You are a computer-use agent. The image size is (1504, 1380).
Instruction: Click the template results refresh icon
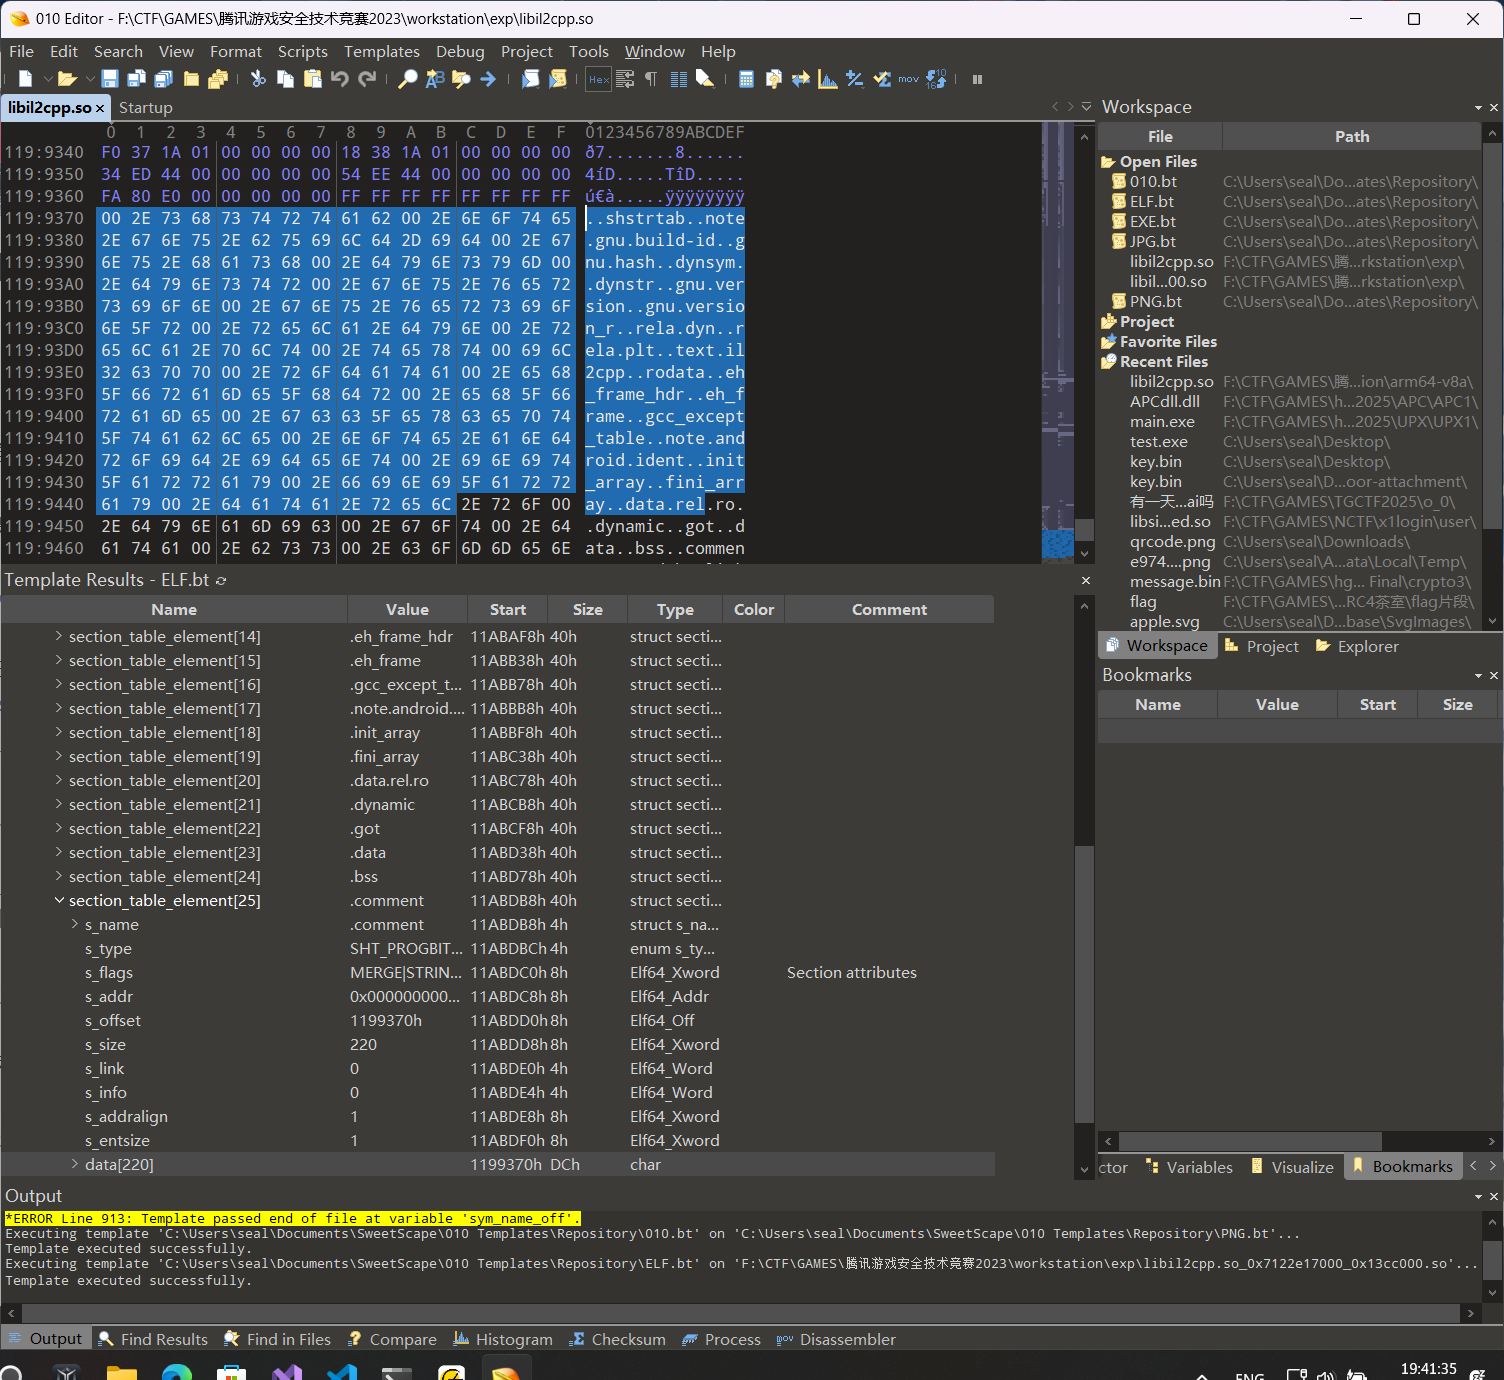221,581
